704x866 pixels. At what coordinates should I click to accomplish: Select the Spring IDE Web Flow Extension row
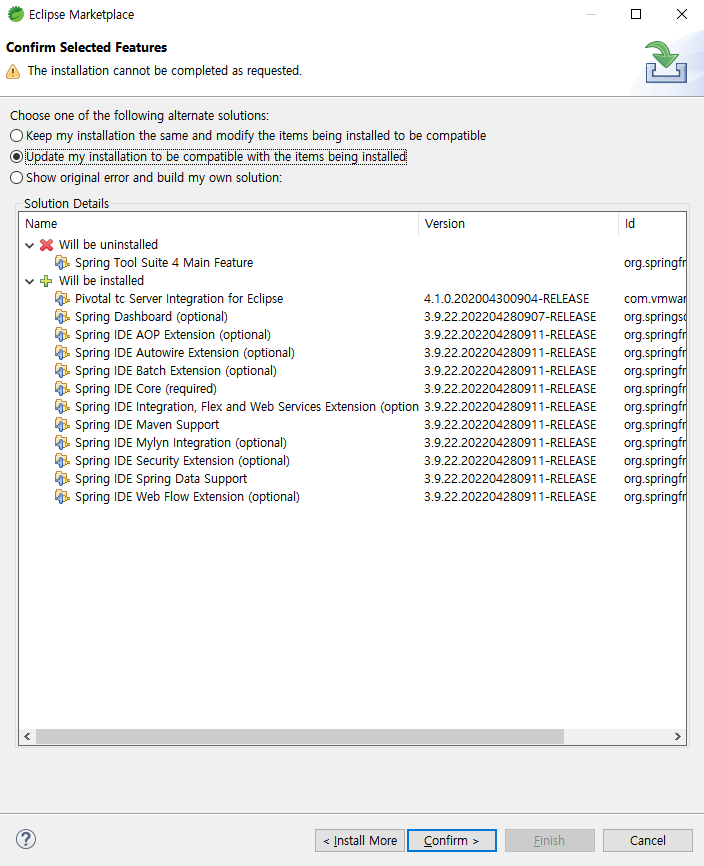coord(352,497)
